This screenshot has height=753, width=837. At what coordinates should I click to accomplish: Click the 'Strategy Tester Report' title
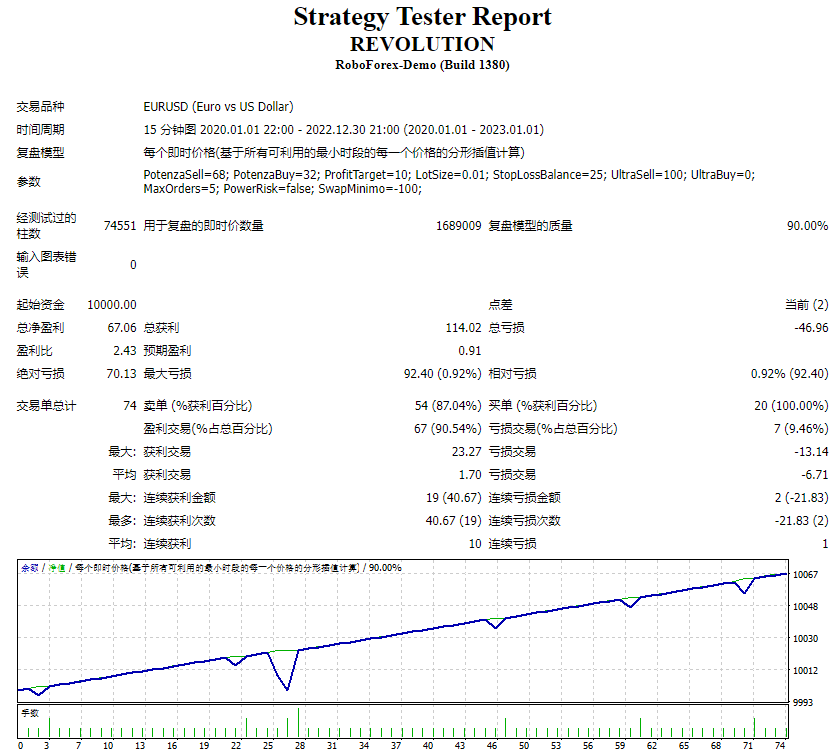pyautogui.click(x=422, y=17)
